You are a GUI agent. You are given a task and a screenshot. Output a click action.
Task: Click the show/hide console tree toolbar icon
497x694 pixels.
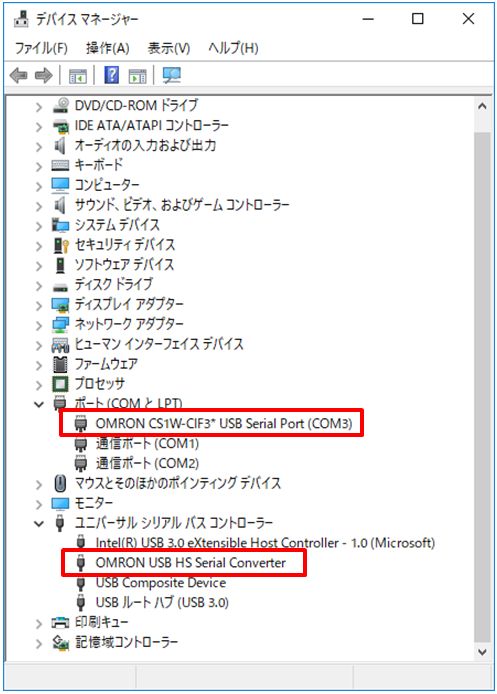[78, 76]
